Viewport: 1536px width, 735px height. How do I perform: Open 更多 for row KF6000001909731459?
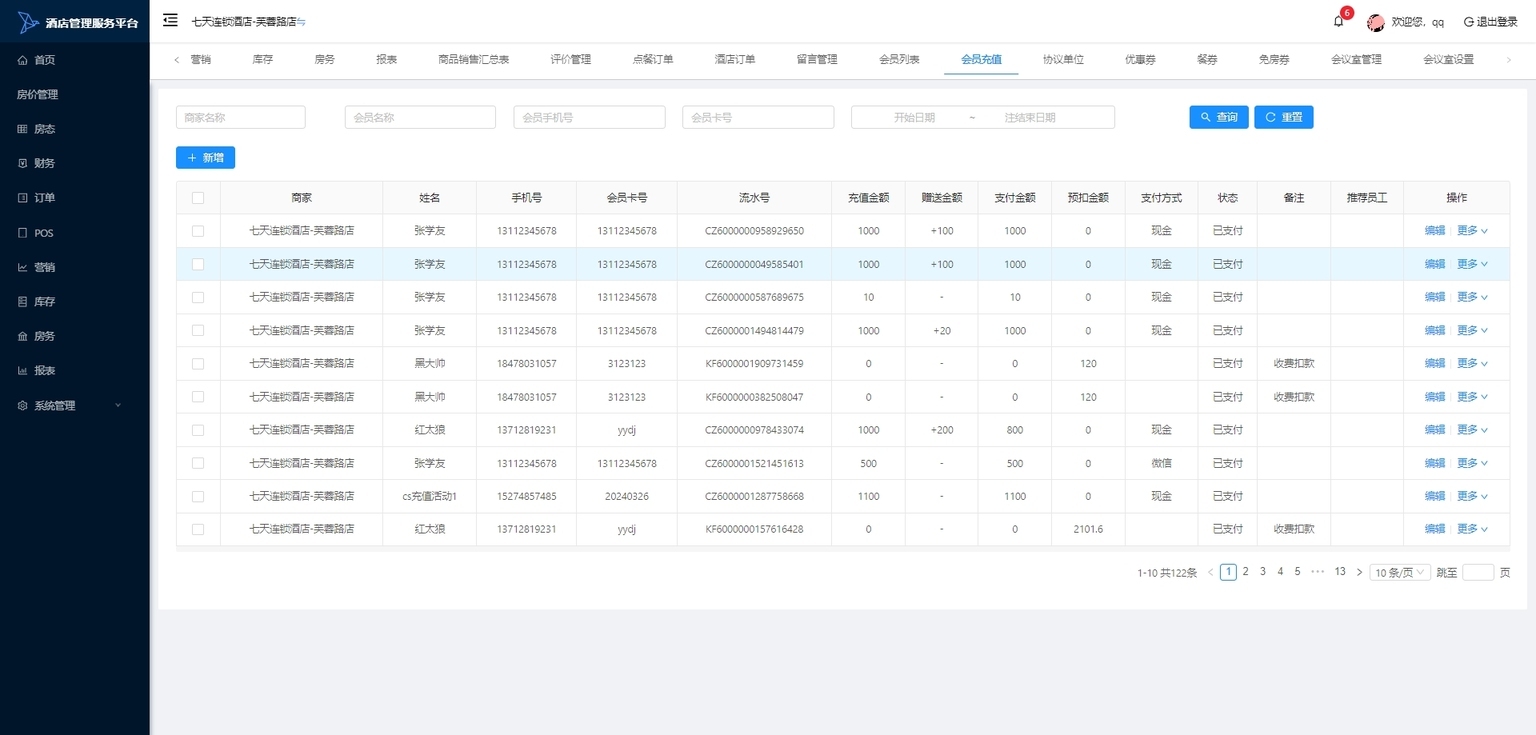1472,363
